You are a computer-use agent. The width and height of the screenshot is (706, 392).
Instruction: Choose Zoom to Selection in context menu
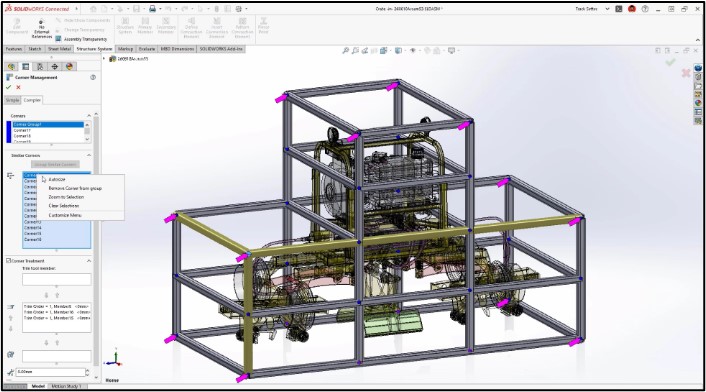click(66, 197)
